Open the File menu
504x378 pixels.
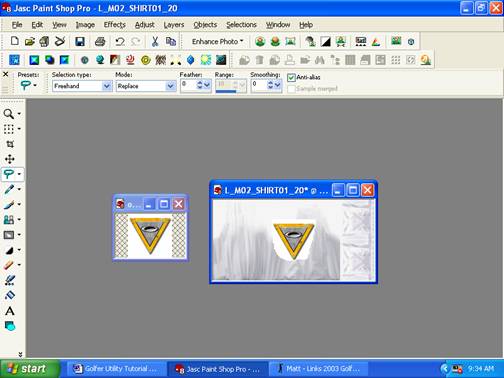[17, 25]
